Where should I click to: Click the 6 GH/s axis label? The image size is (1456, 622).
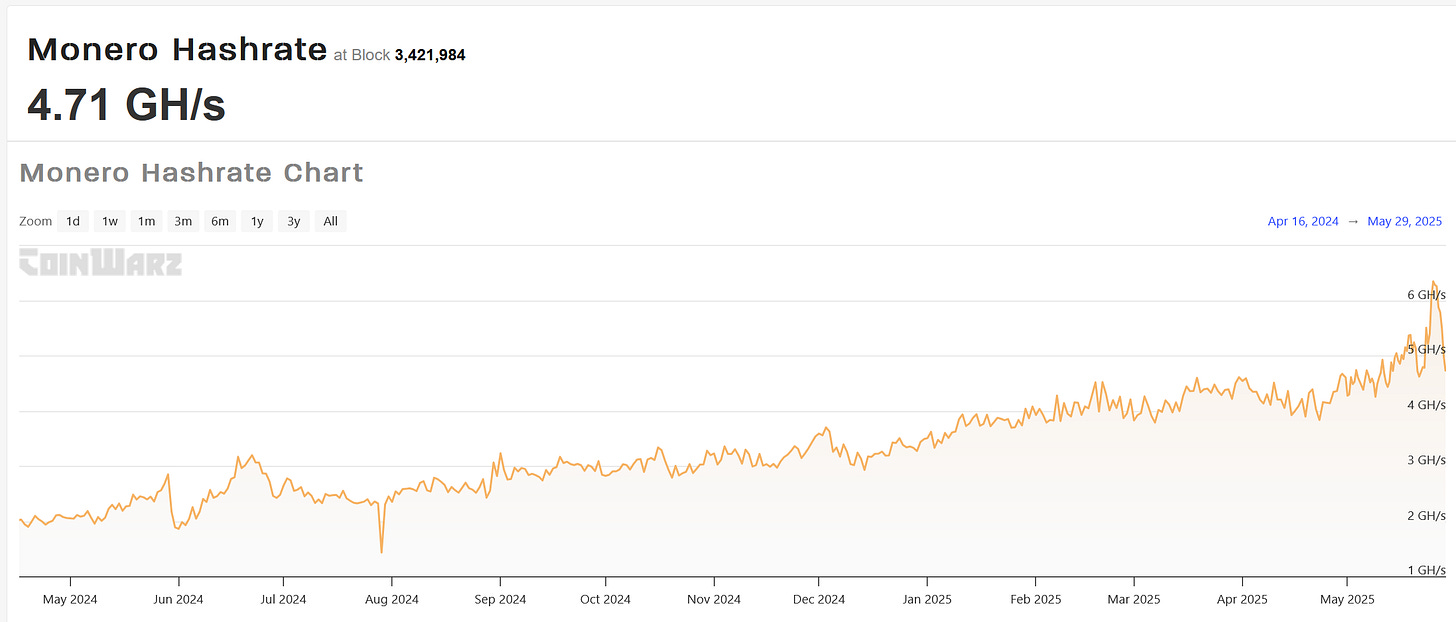(x=1427, y=295)
